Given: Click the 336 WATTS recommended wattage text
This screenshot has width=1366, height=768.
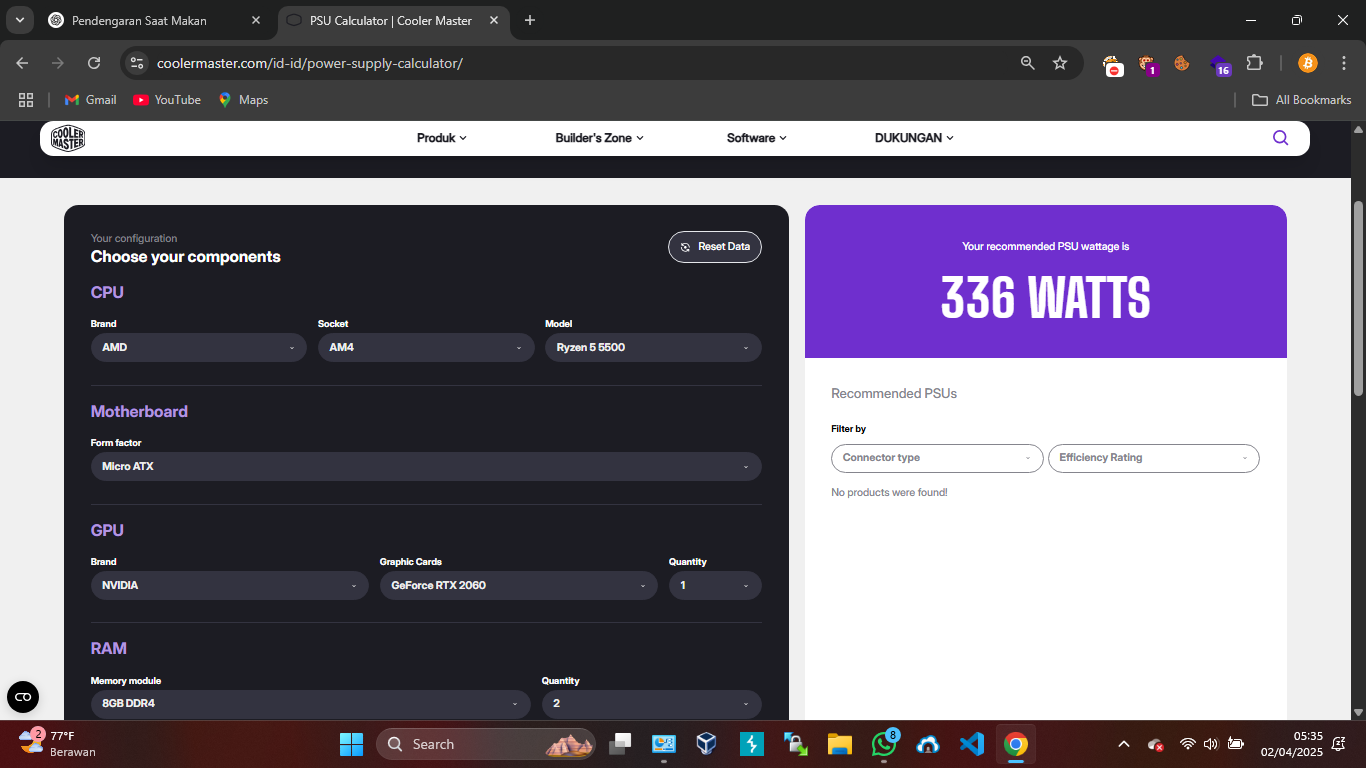Looking at the screenshot, I should [1046, 298].
